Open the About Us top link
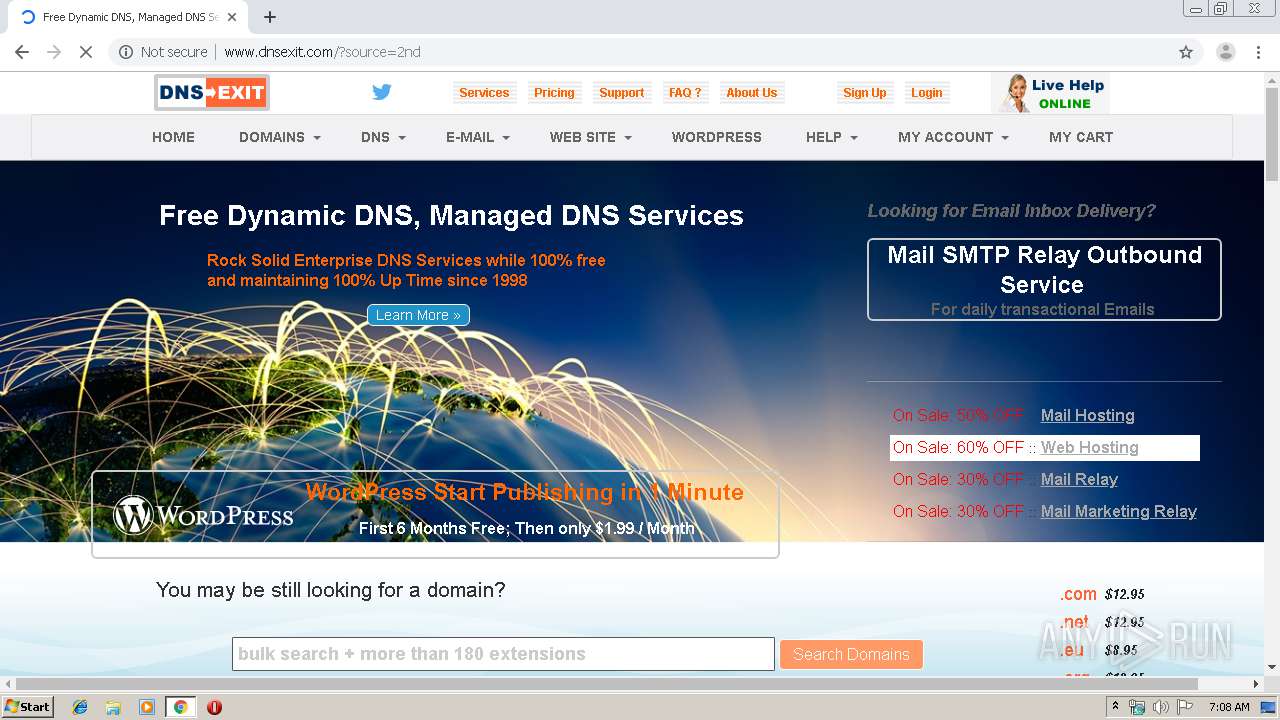The height and width of the screenshot is (720, 1280). 751,93
